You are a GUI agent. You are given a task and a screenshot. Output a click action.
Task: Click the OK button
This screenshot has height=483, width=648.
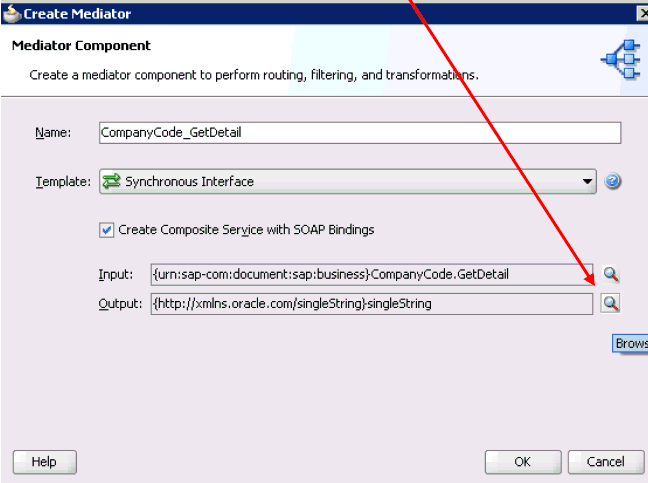(x=522, y=462)
